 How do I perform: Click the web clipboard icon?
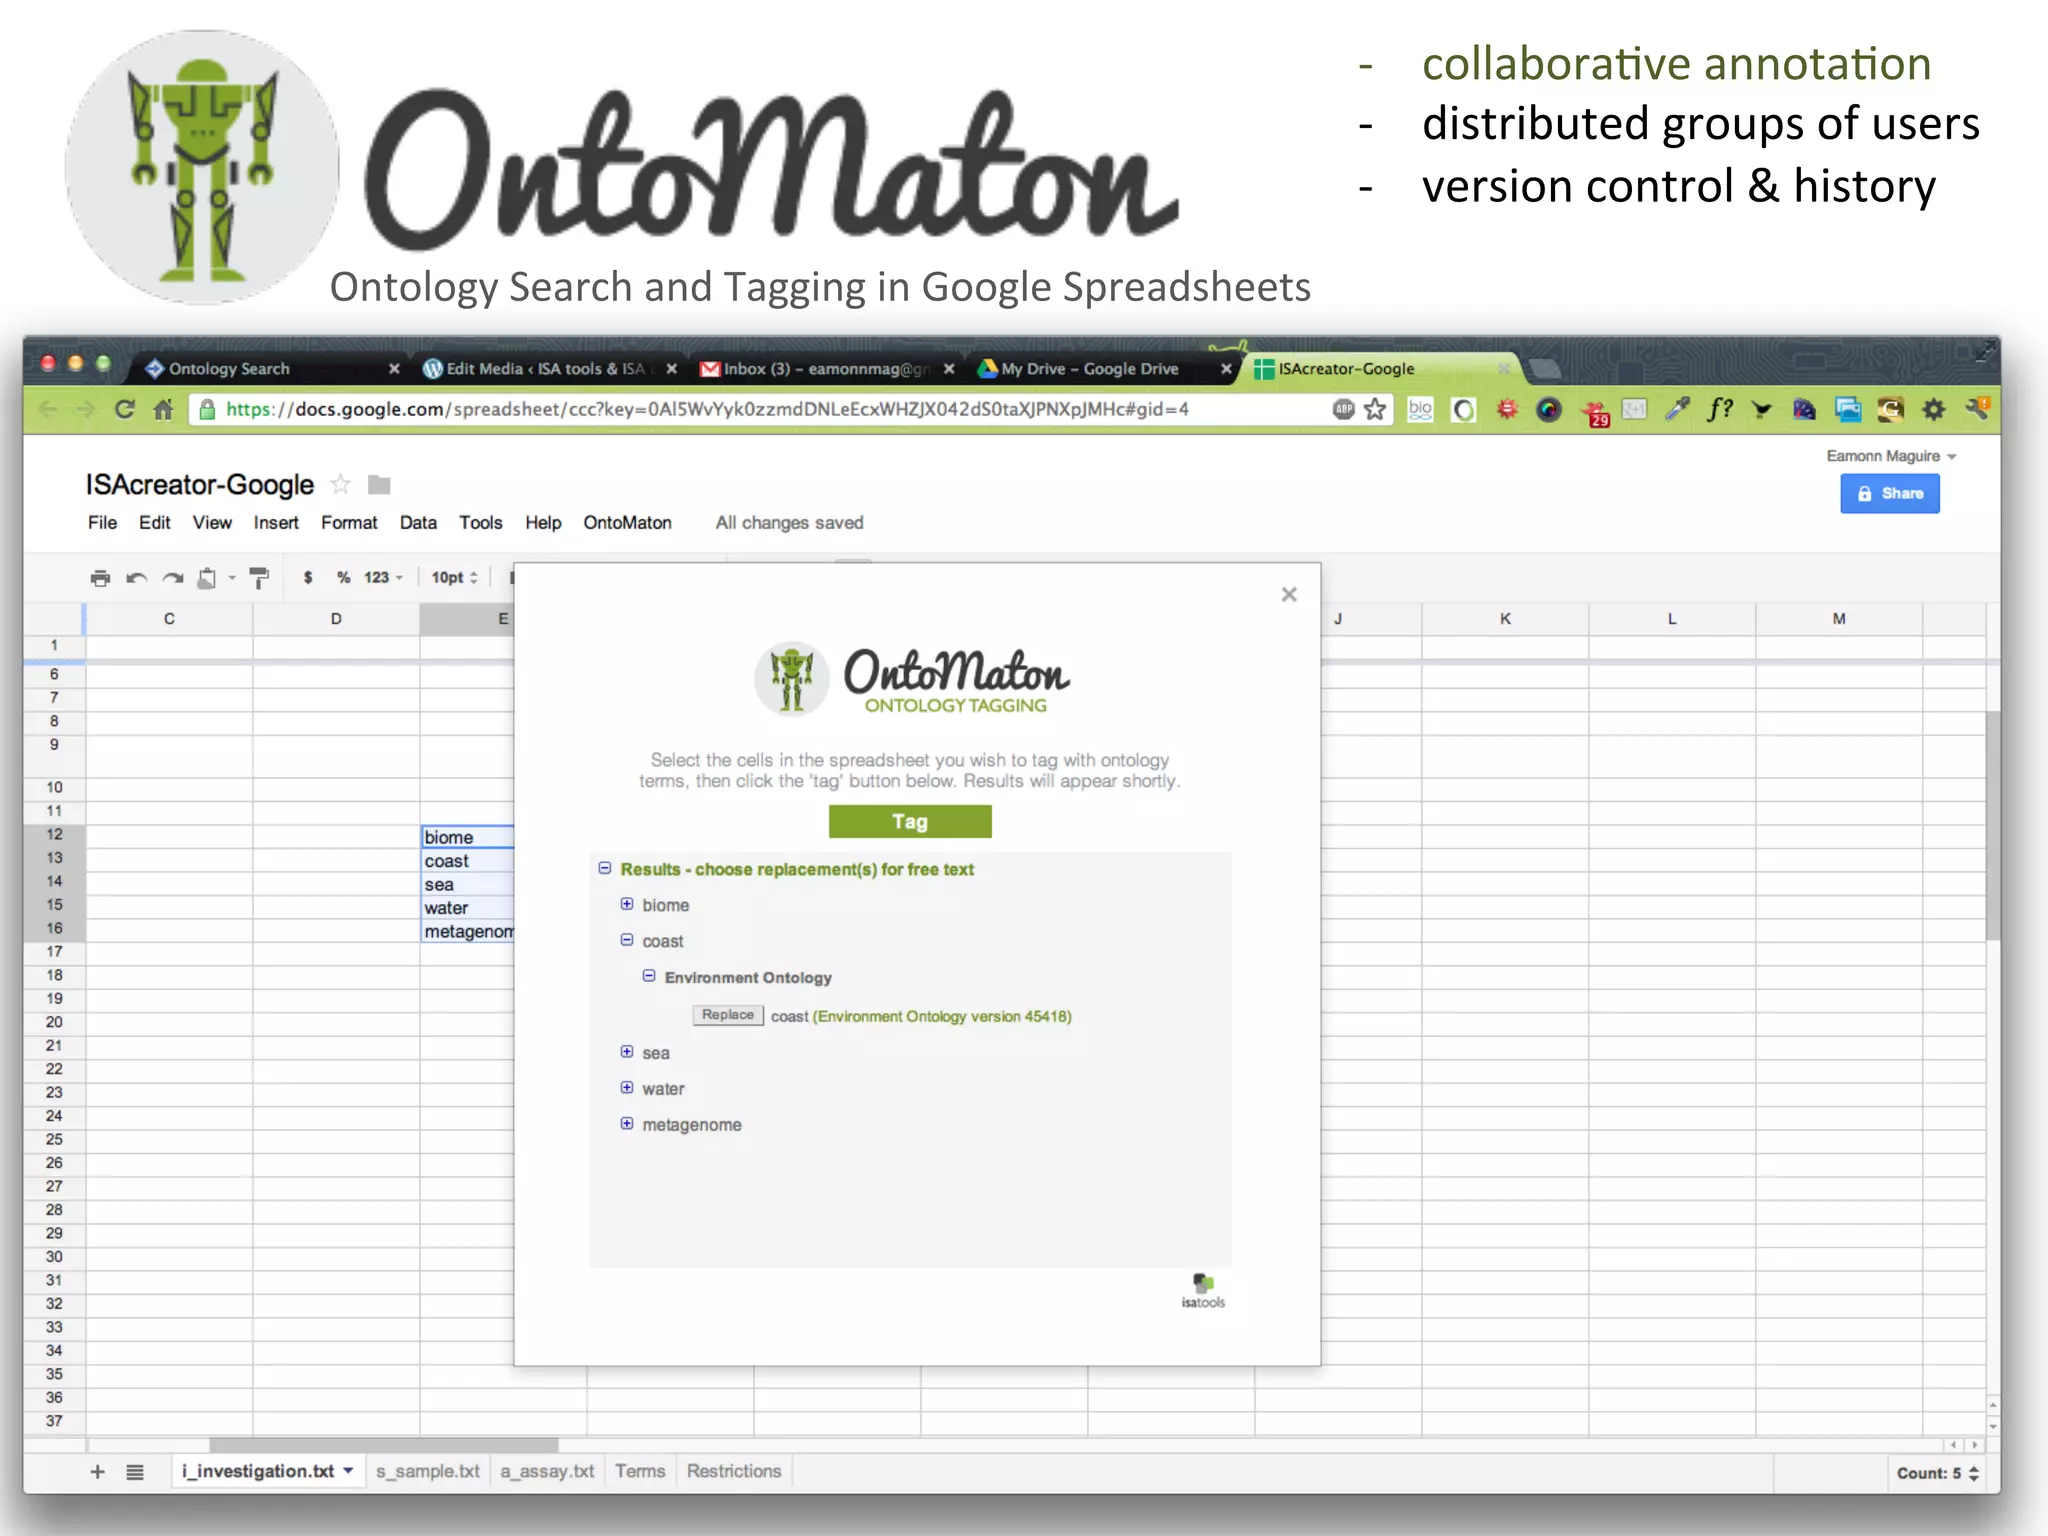pos(207,578)
